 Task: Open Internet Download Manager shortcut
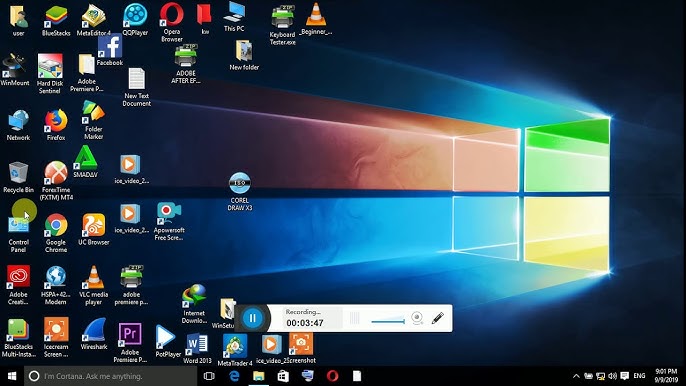pyautogui.click(x=194, y=304)
